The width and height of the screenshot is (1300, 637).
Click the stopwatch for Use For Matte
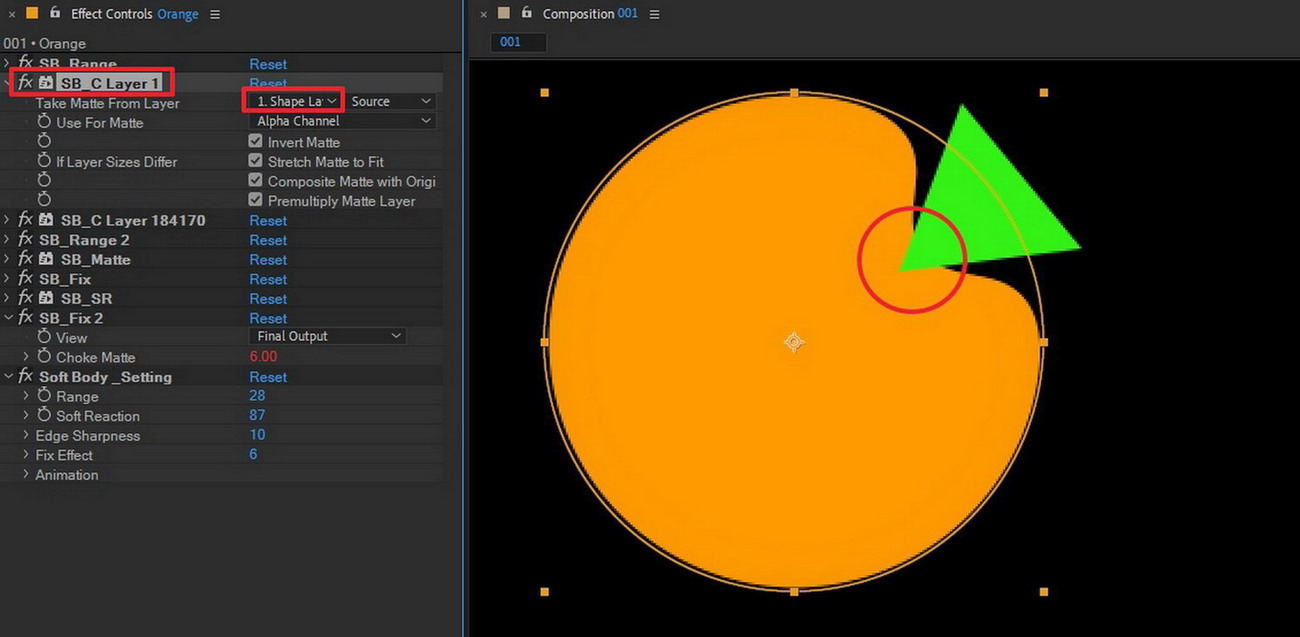(44, 122)
